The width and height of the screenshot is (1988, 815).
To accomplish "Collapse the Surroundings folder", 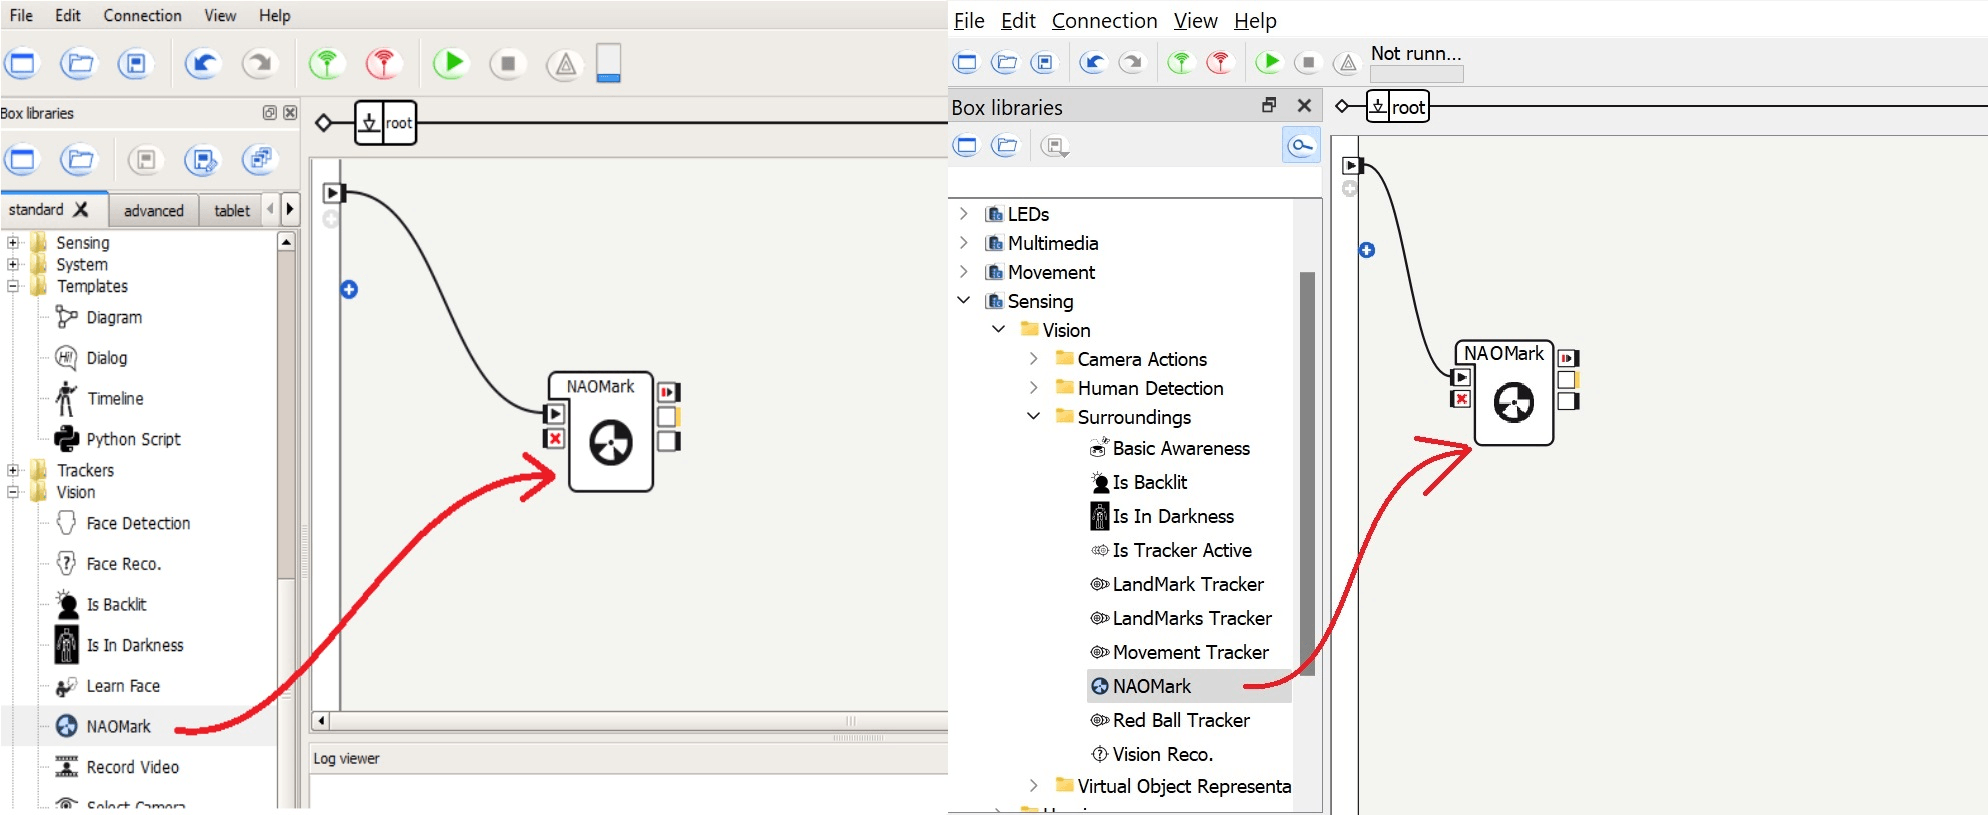I will tap(1034, 416).
